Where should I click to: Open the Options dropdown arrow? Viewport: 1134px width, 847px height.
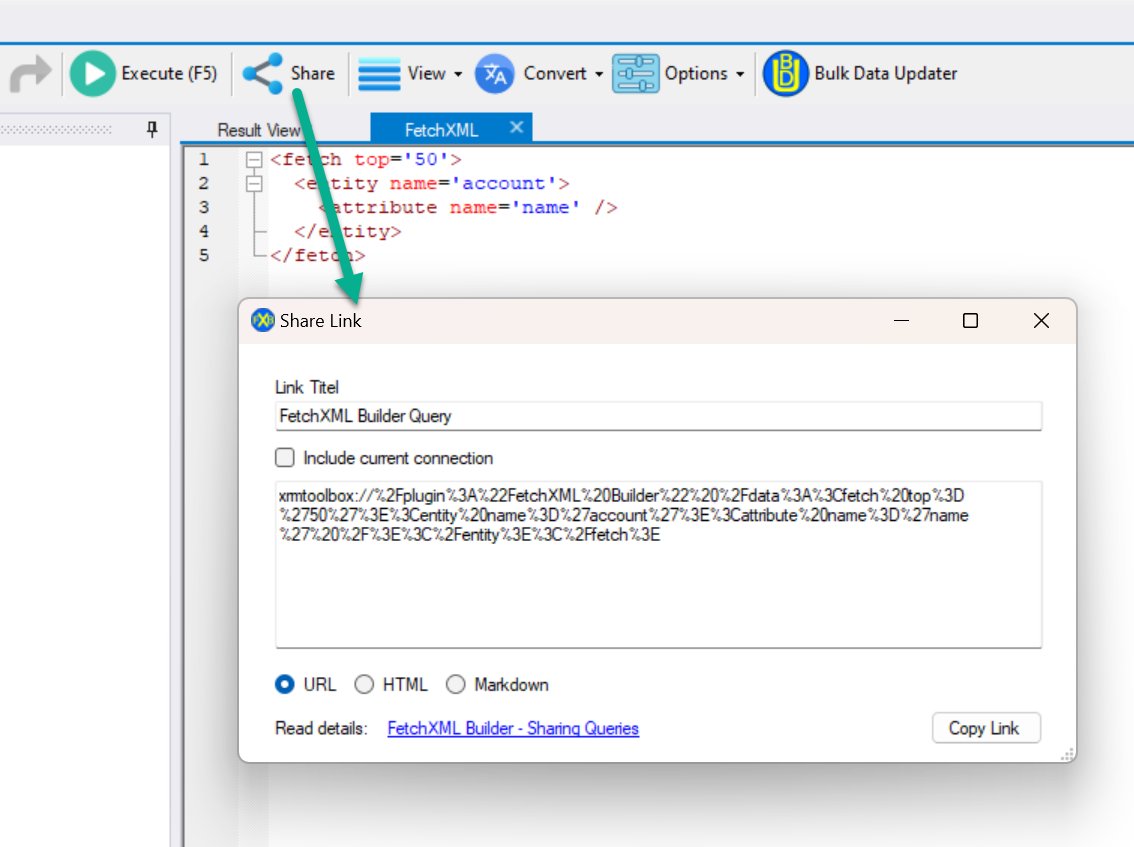coord(740,75)
